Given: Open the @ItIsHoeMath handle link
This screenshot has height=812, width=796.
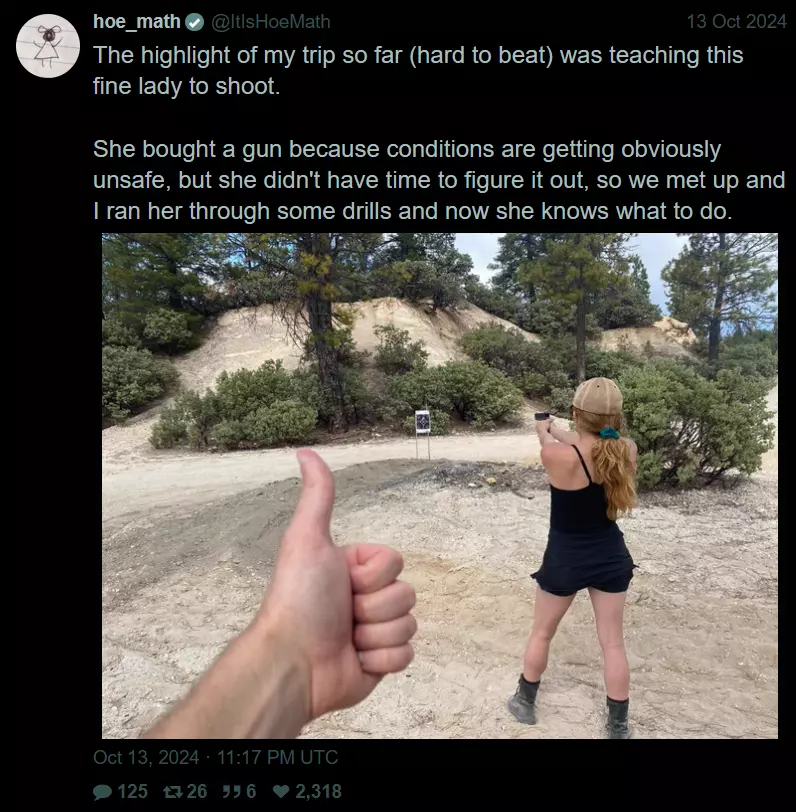Looking at the screenshot, I should (x=270, y=22).
